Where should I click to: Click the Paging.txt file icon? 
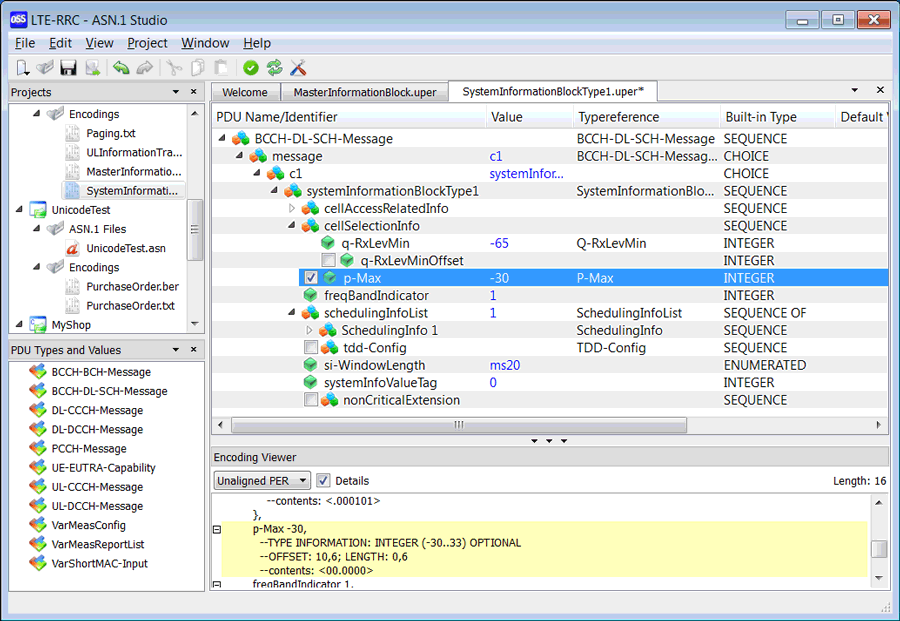pyautogui.click(x=72, y=133)
